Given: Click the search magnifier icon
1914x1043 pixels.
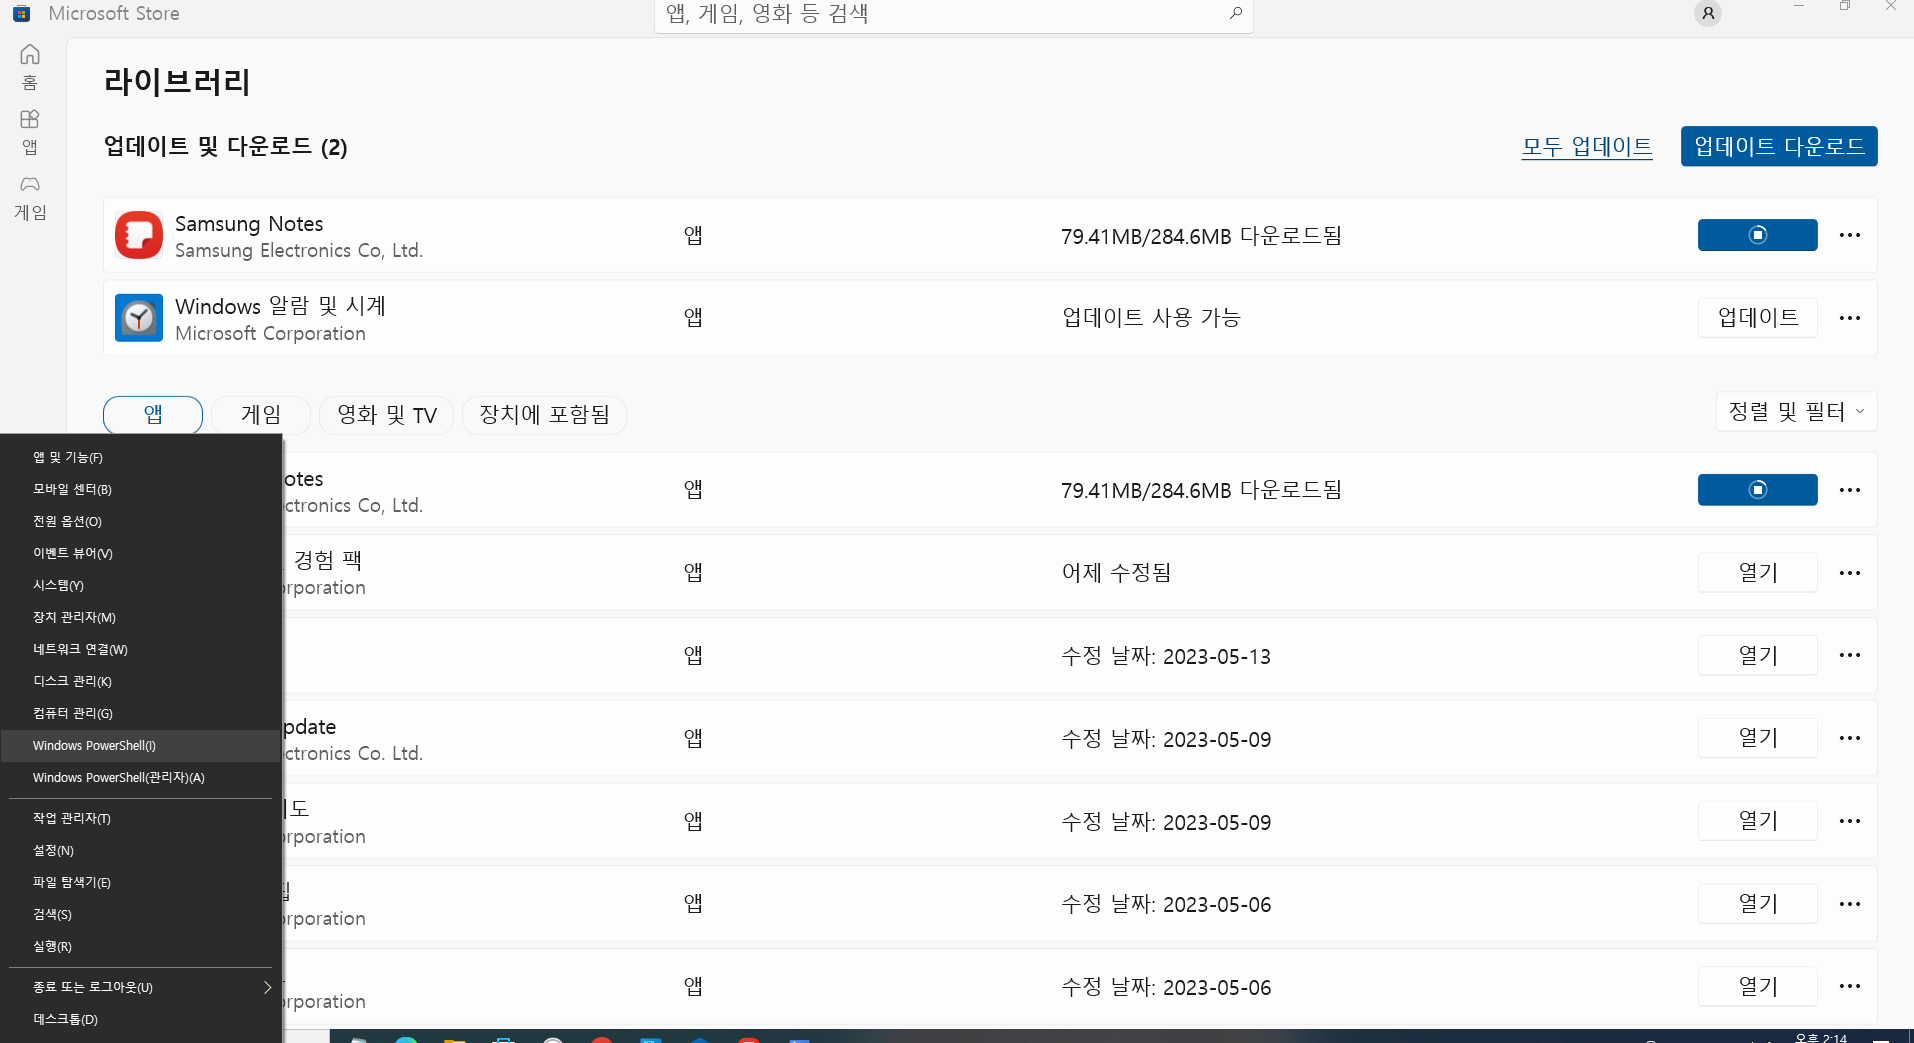Looking at the screenshot, I should (1235, 13).
